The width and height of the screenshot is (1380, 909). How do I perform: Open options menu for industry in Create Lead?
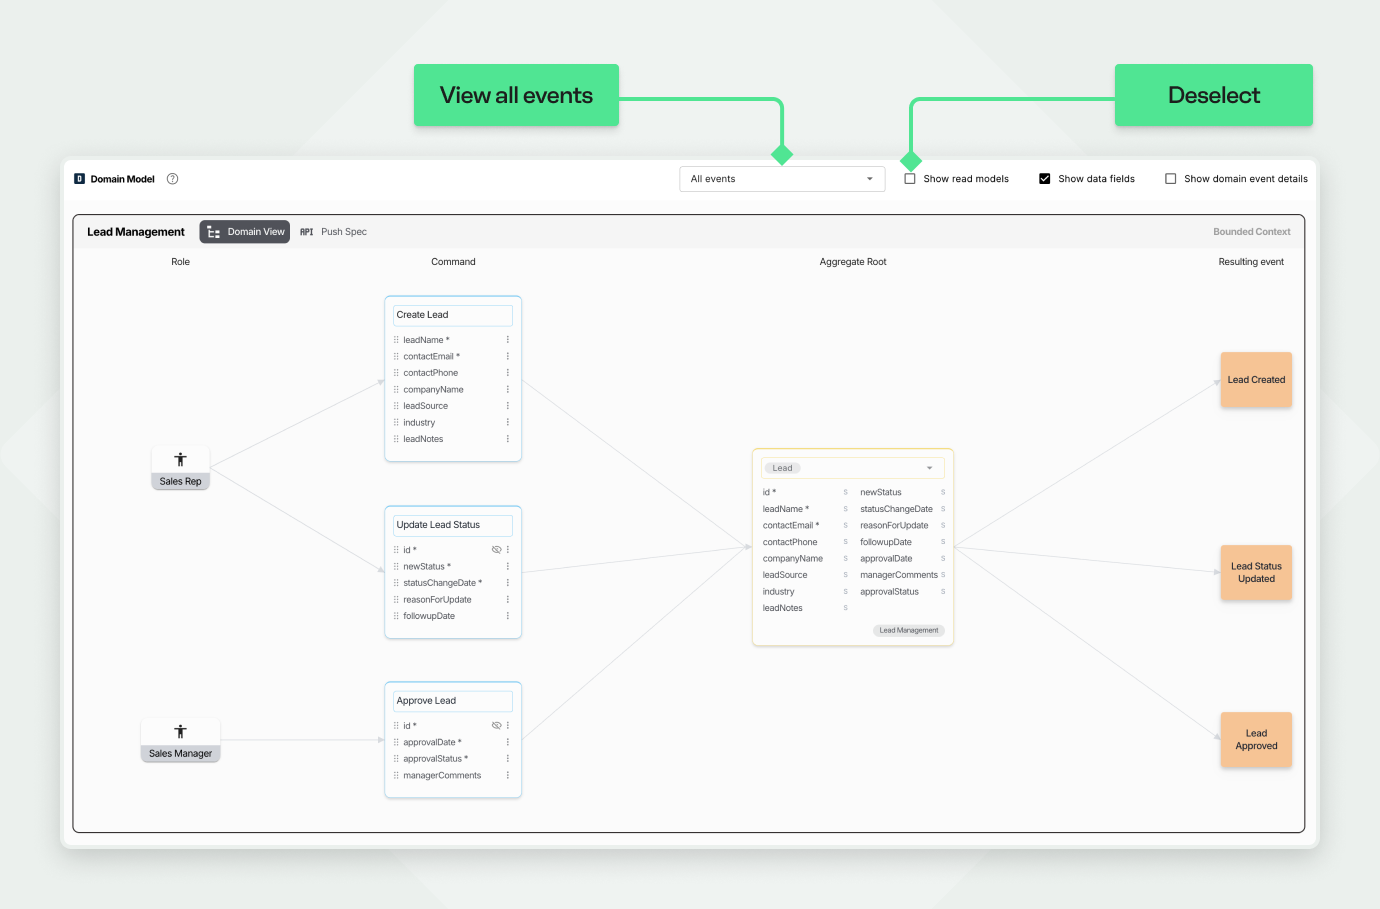coord(508,423)
